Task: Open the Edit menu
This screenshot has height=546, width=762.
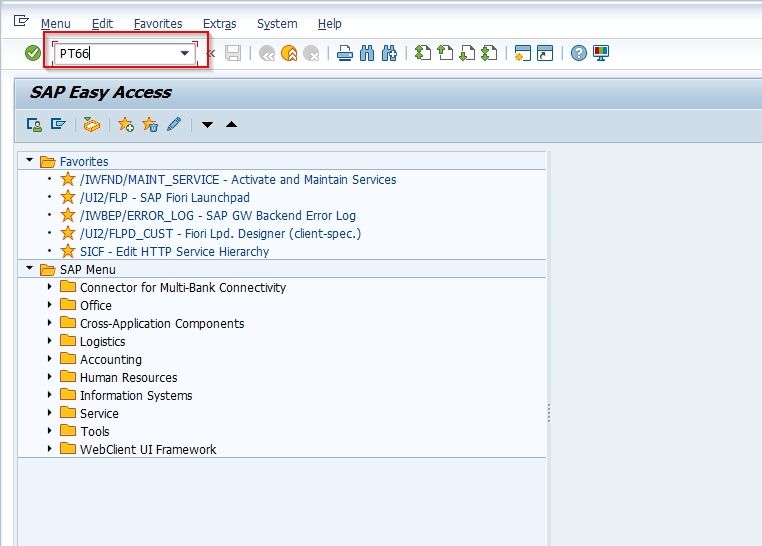Action: coord(102,23)
